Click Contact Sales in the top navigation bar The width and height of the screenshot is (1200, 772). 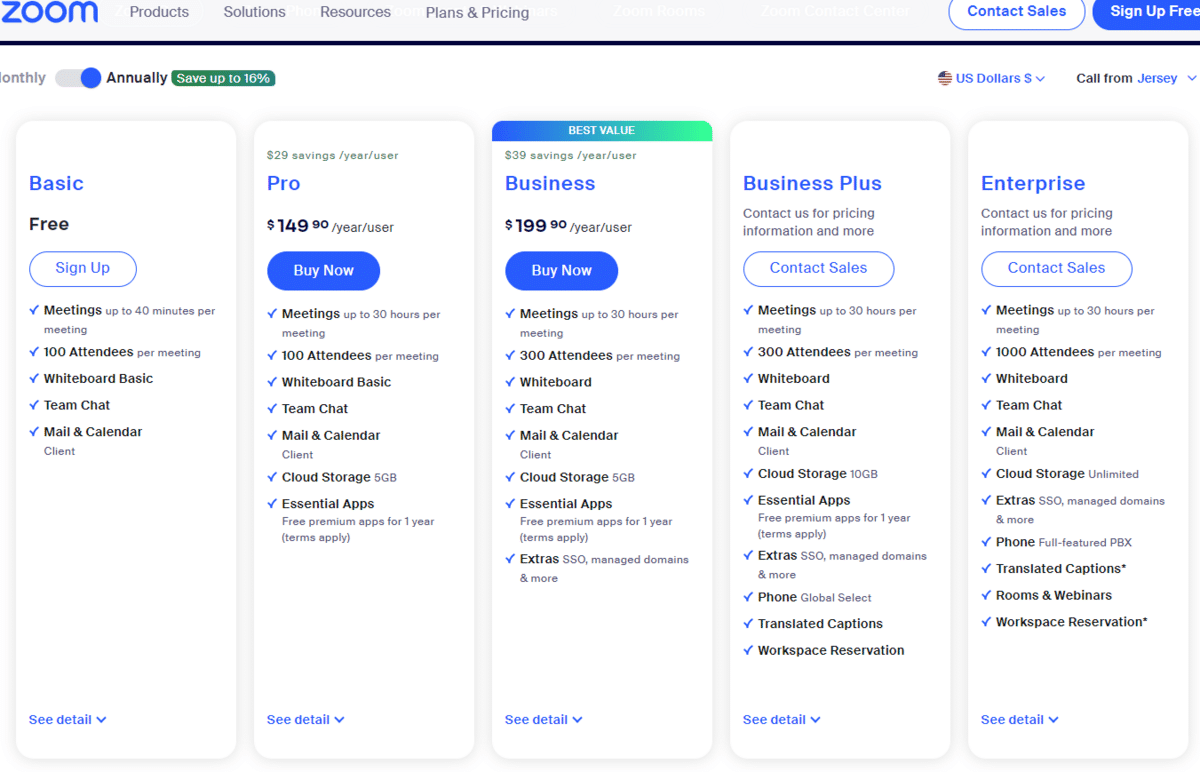click(x=1017, y=12)
